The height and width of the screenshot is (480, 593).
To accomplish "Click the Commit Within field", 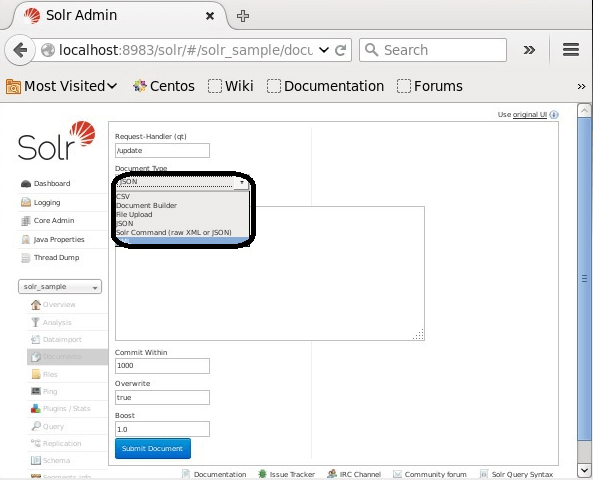I will pos(162,366).
